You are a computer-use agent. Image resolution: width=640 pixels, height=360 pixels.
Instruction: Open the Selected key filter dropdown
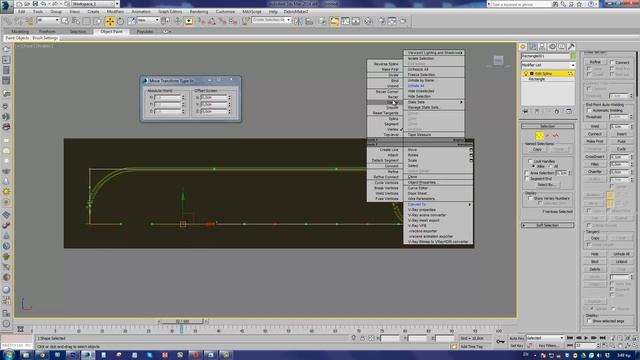(x=545, y=338)
